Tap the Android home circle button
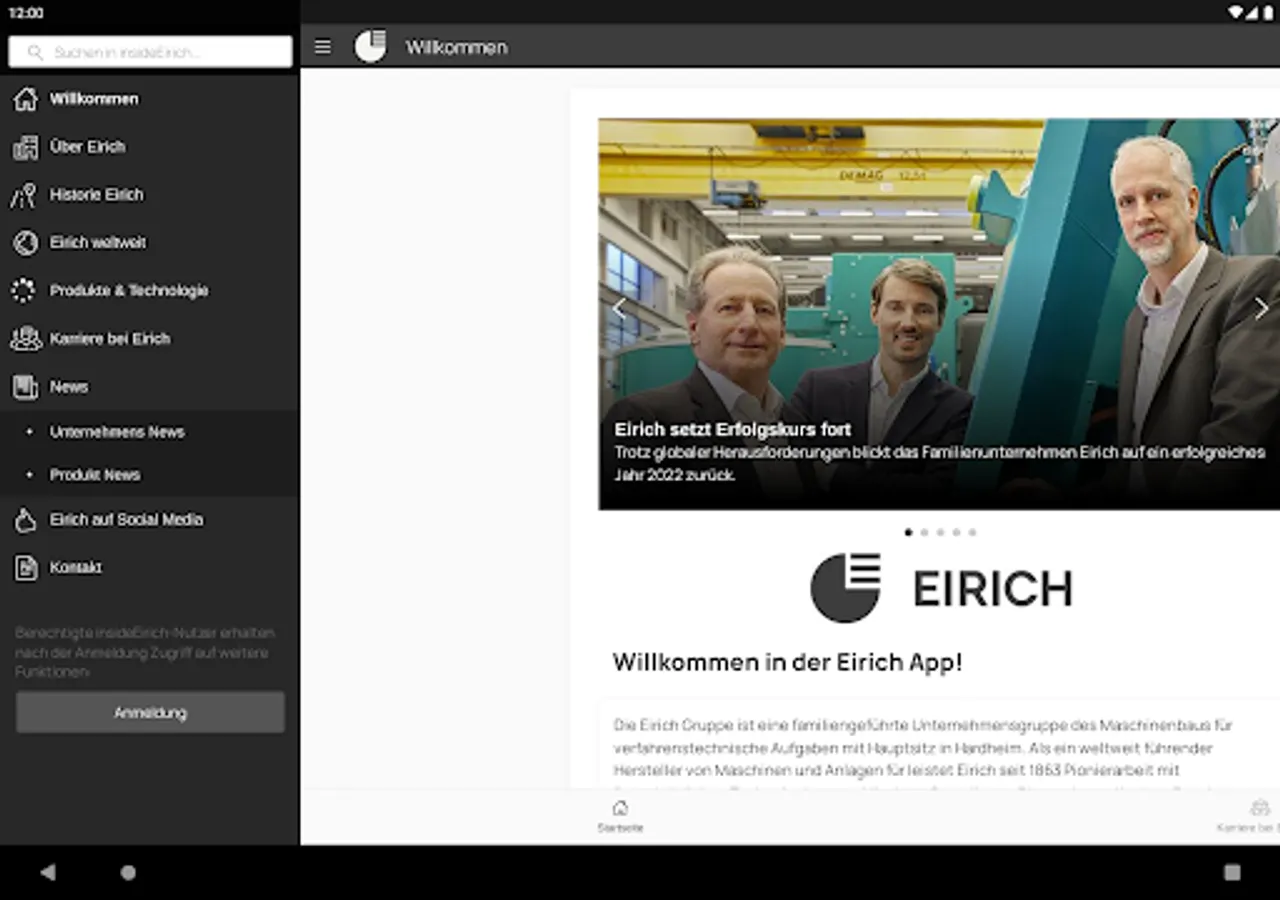The width and height of the screenshot is (1280, 900). pyautogui.click(x=128, y=872)
